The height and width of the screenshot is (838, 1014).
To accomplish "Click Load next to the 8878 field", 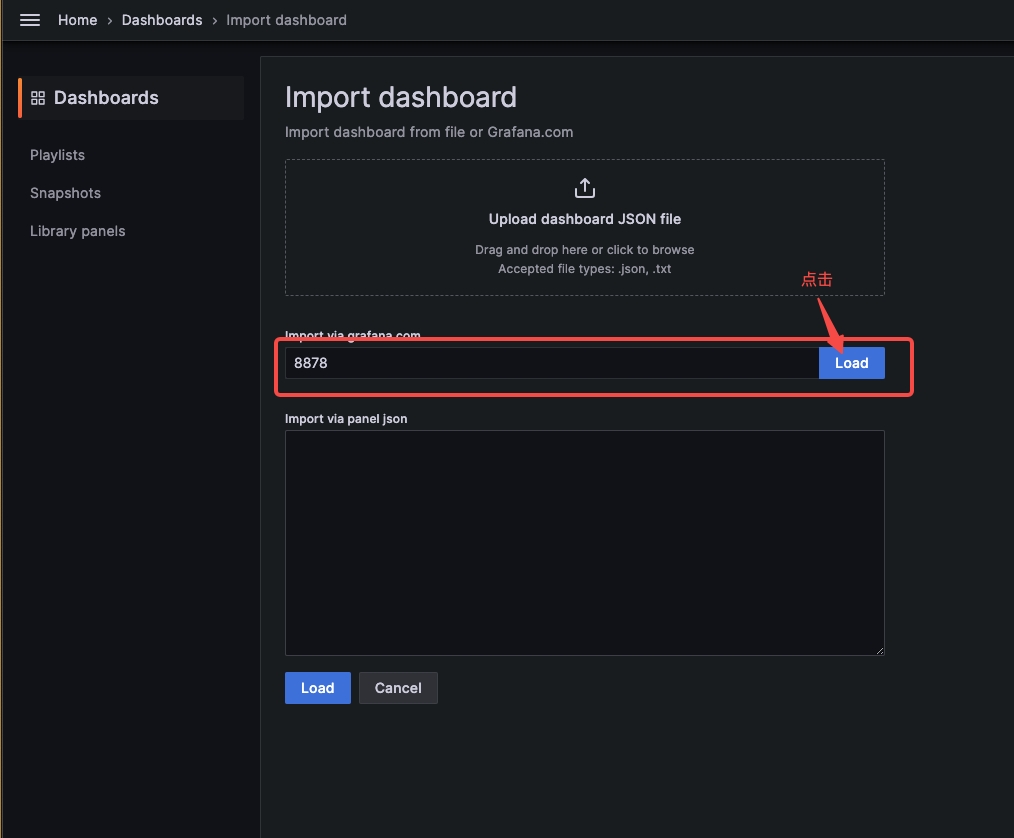I will click(852, 363).
